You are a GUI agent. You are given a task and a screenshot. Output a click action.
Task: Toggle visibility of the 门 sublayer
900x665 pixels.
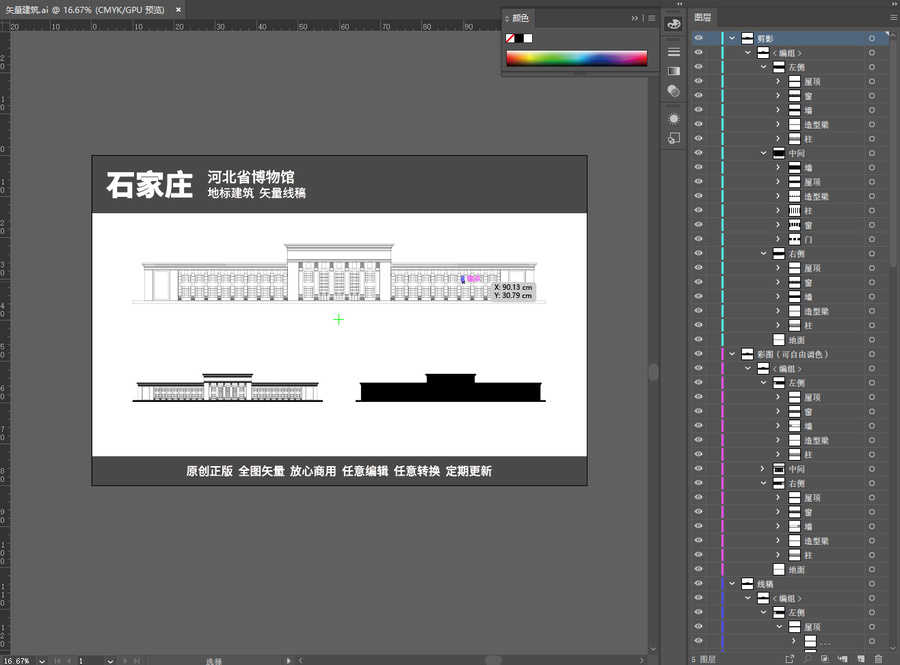699,239
